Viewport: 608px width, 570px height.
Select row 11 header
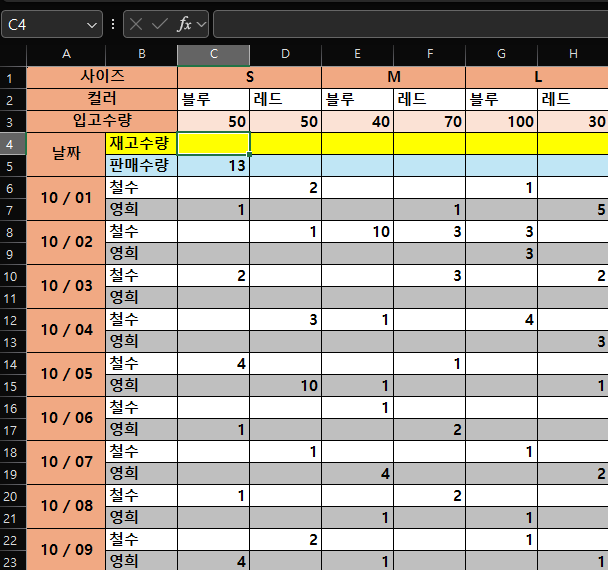coord(13,298)
